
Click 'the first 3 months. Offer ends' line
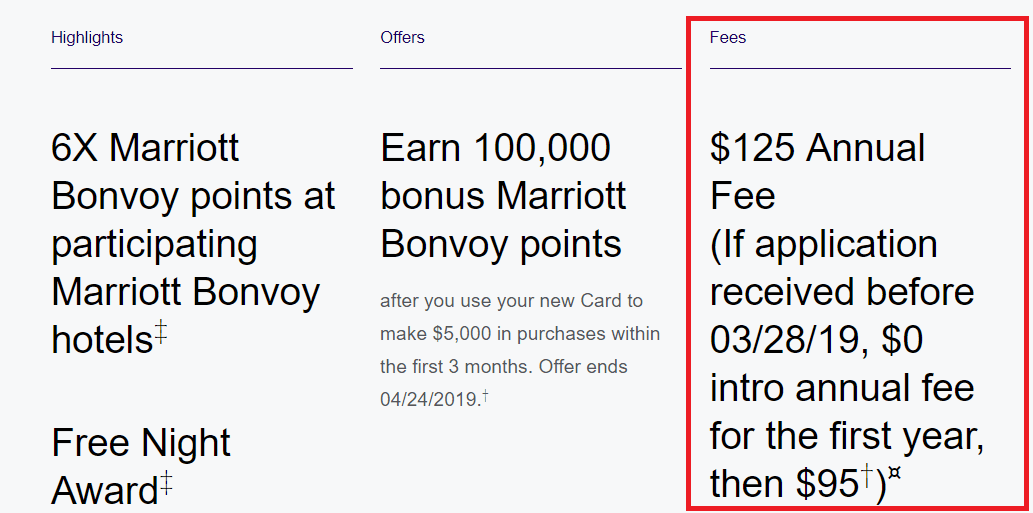point(504,366)
